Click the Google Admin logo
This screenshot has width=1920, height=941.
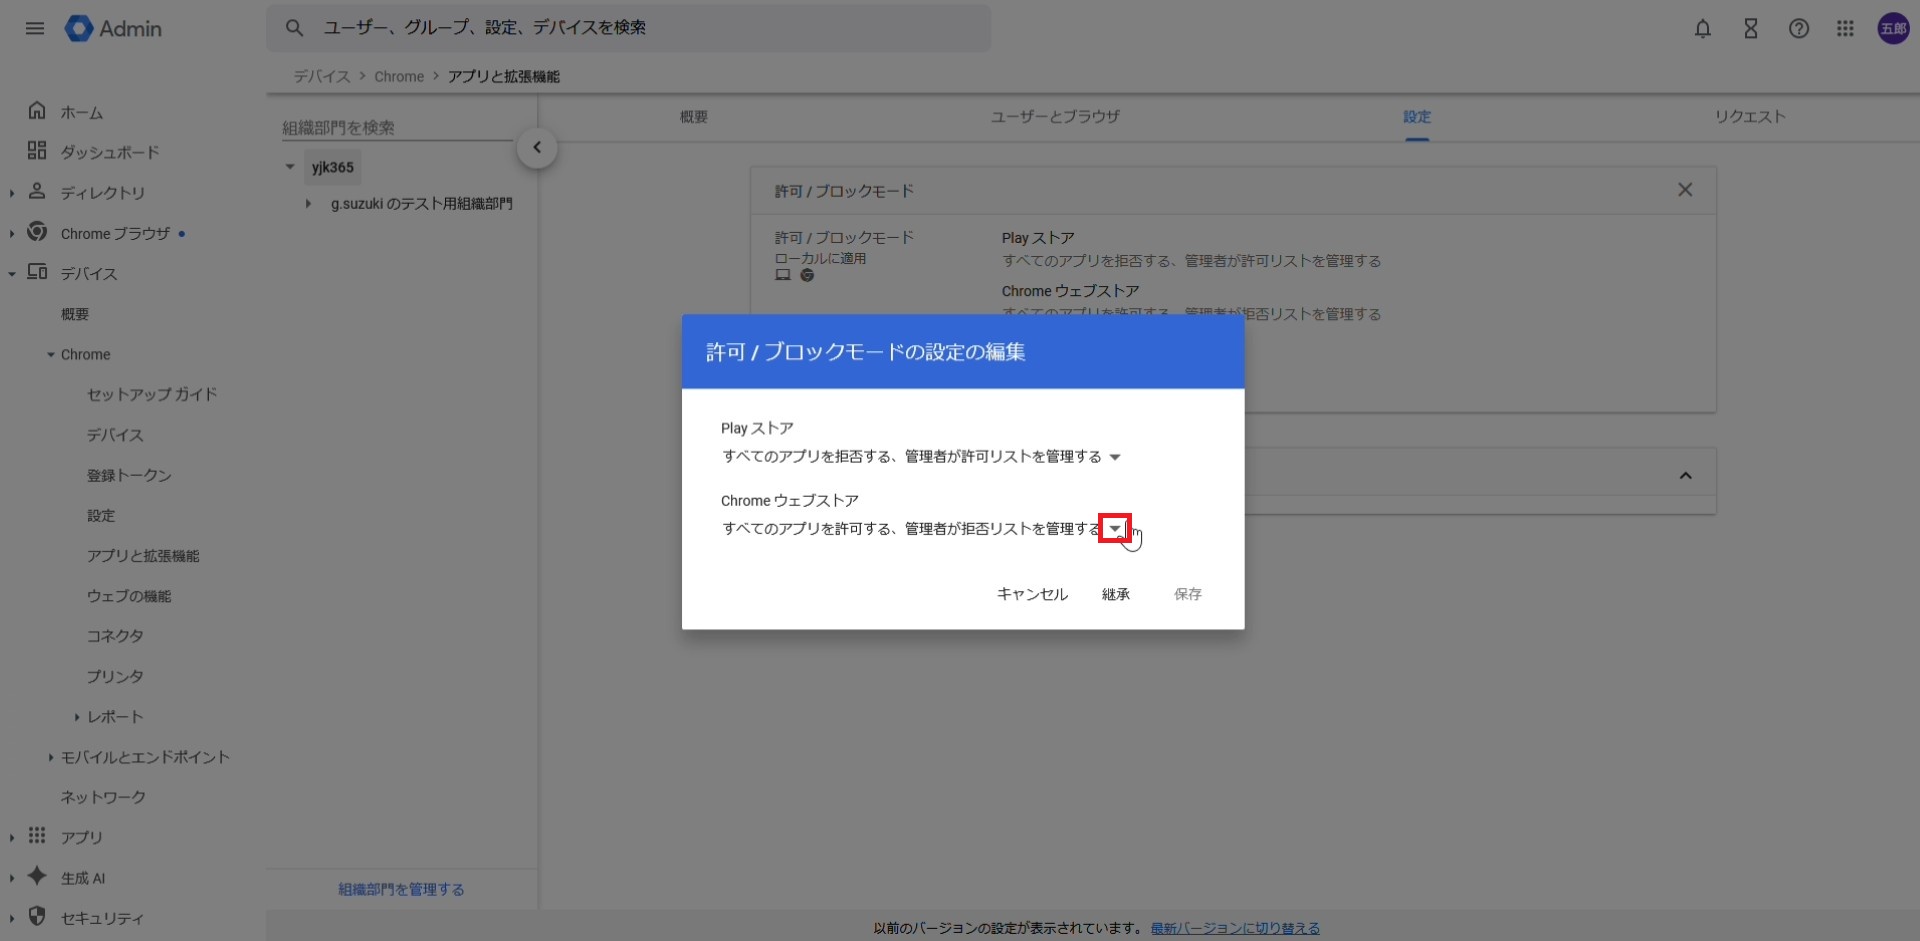point(113,29)
